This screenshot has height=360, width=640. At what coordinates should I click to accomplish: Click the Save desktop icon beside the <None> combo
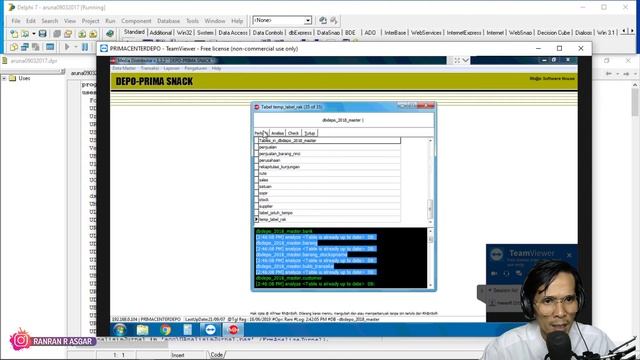tap(323, 20)
